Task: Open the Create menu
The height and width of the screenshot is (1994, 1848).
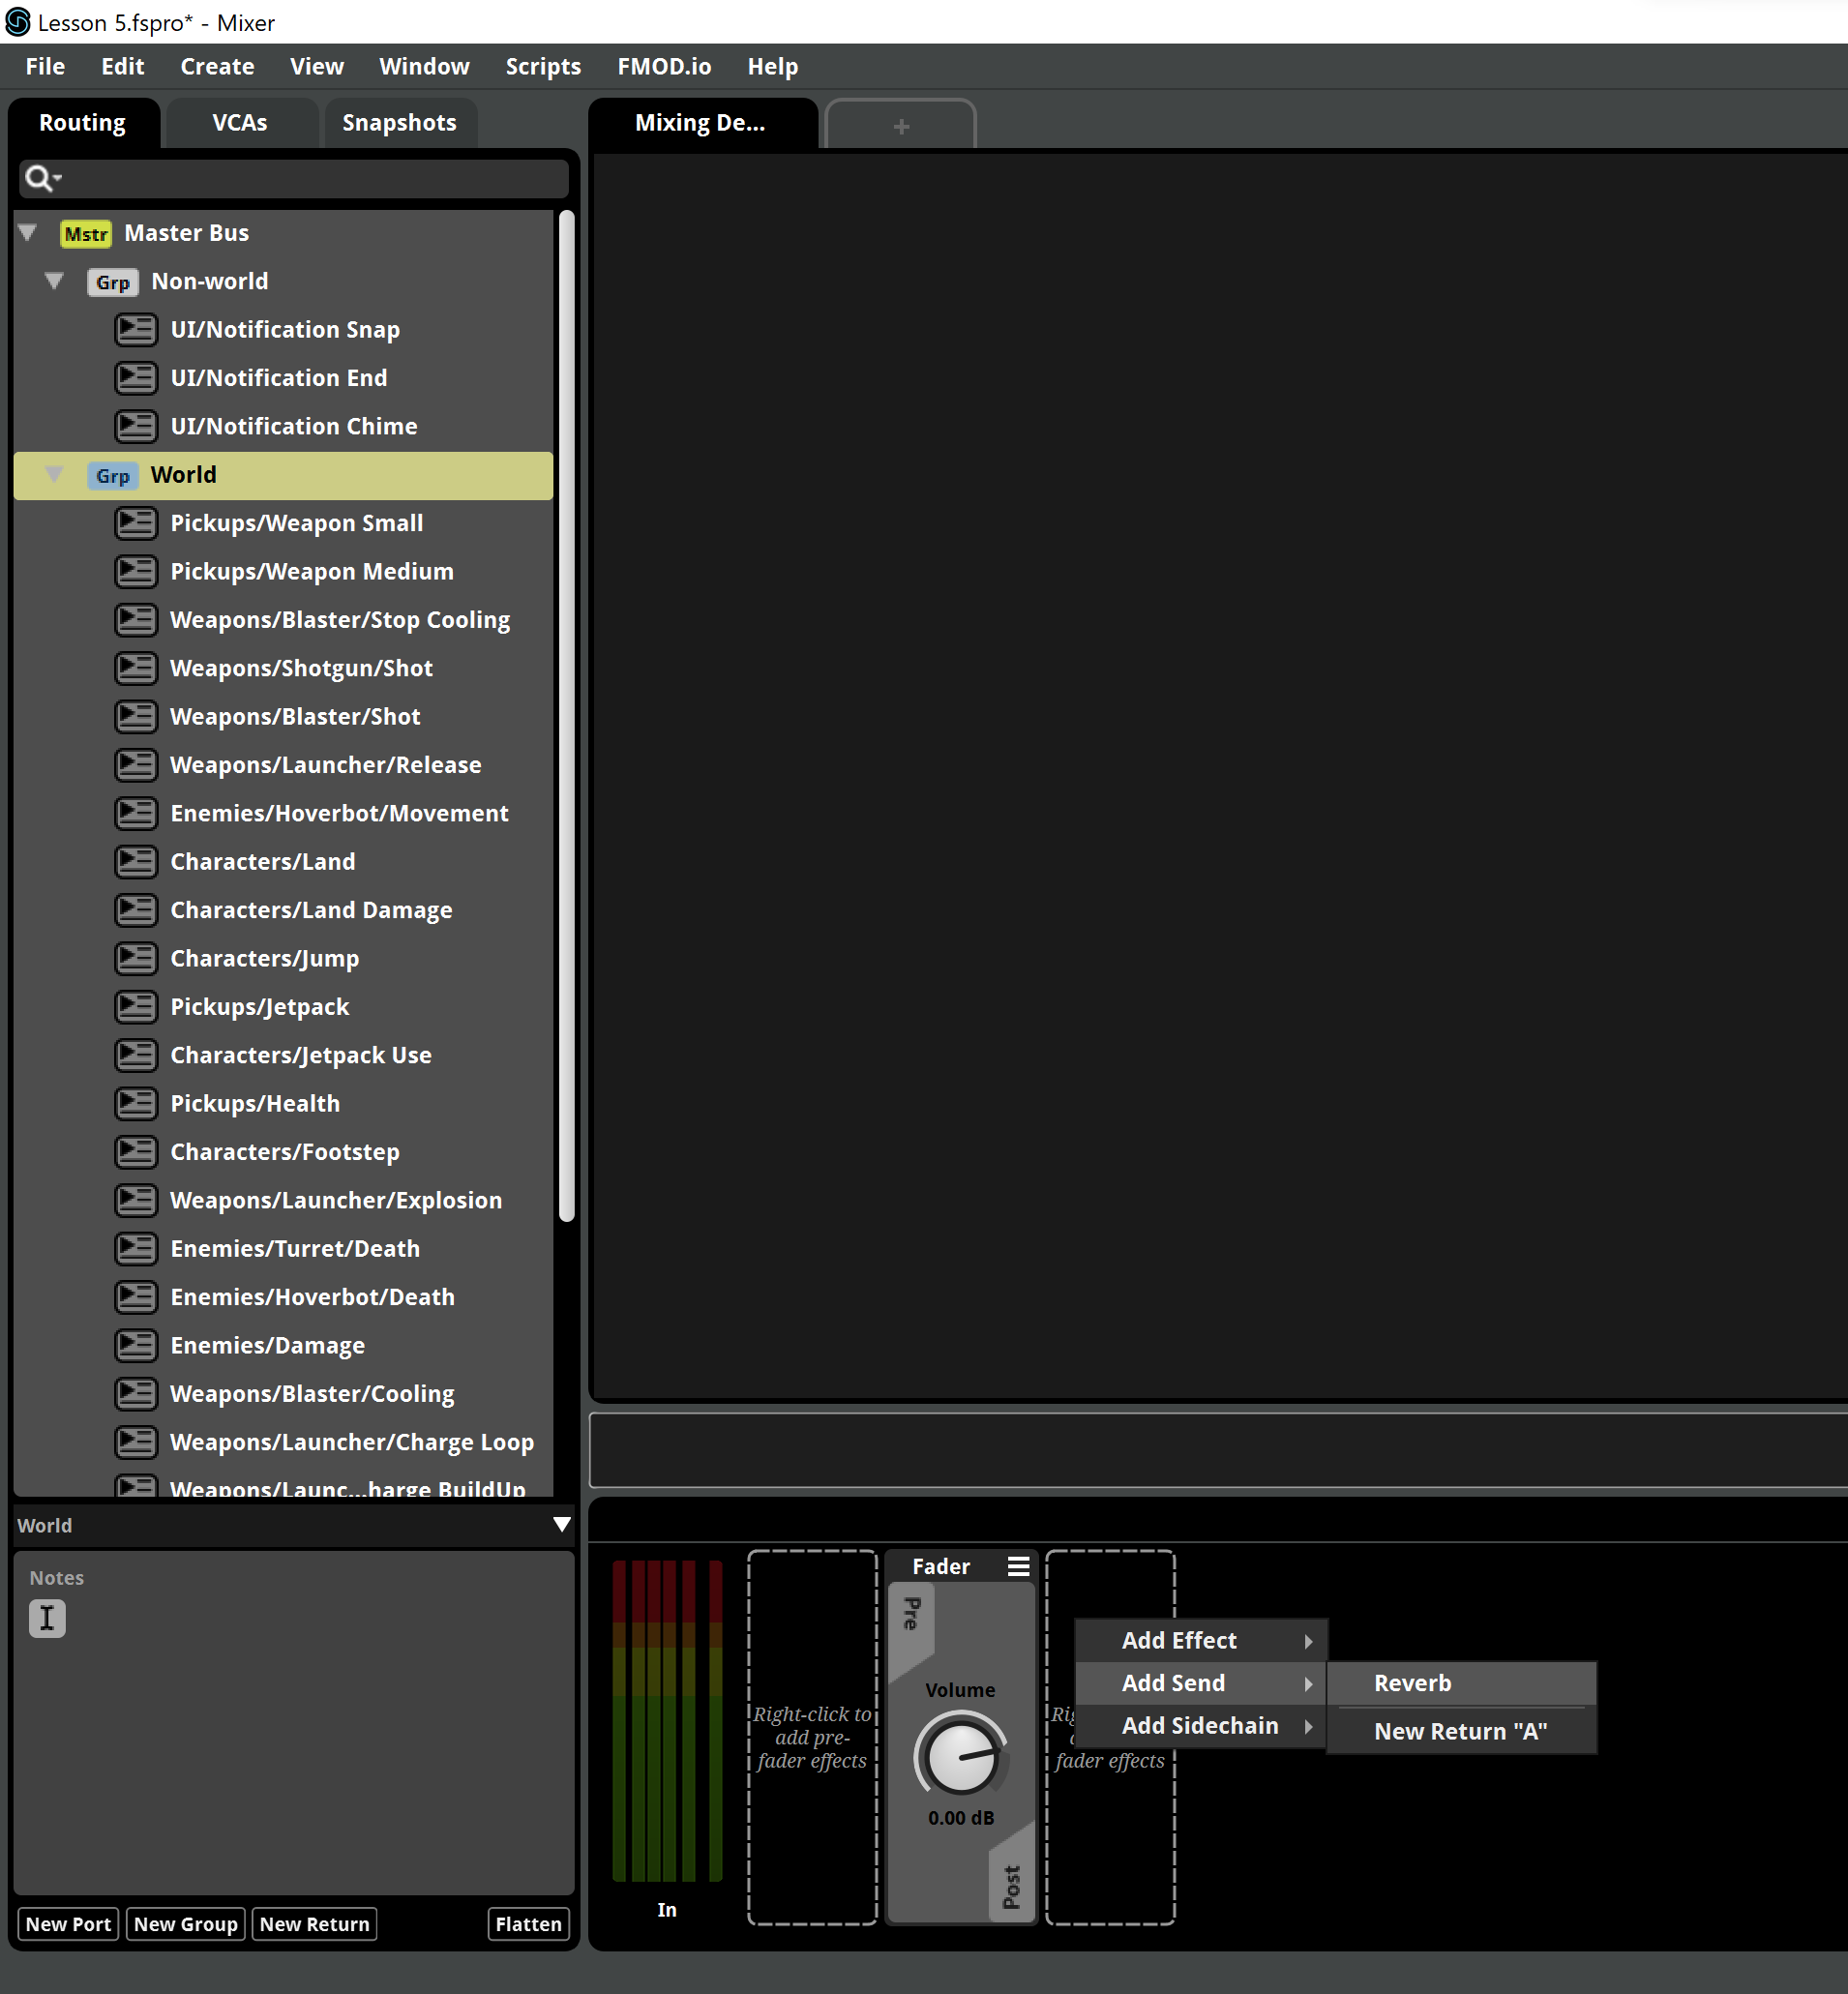Action: (x=217, y=67)
